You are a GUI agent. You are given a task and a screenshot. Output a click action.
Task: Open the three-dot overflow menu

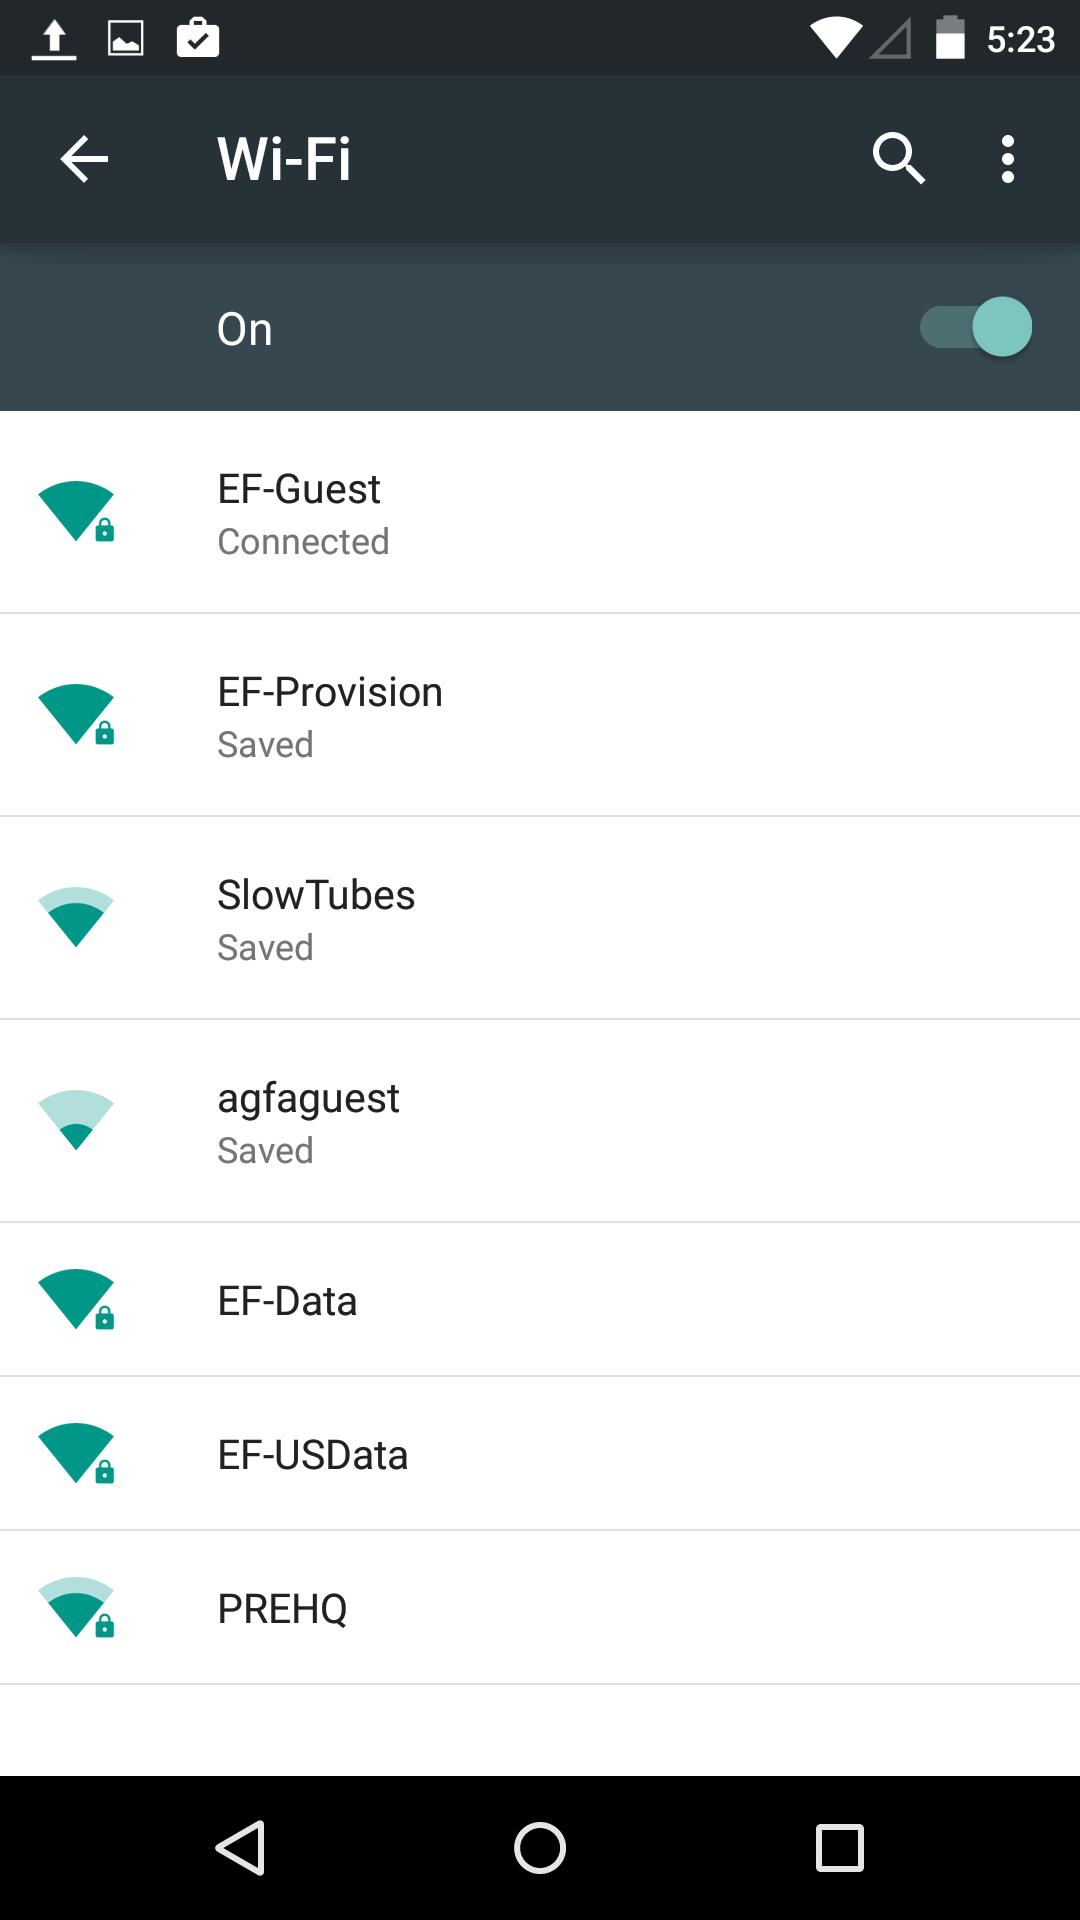tap(1007, 159)
